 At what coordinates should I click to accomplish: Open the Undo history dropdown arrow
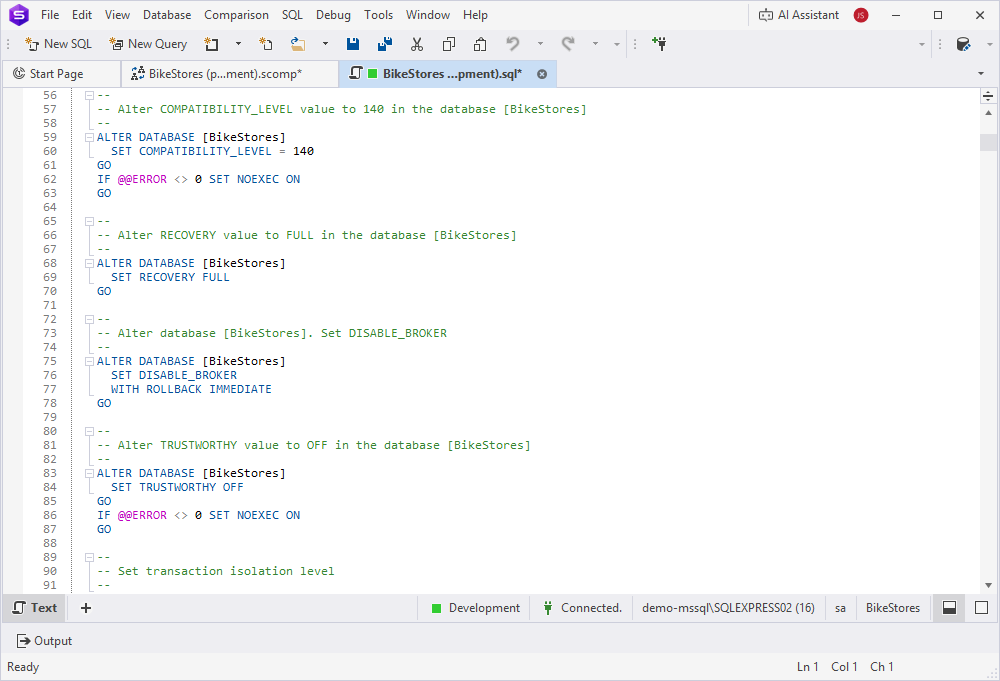539,44
